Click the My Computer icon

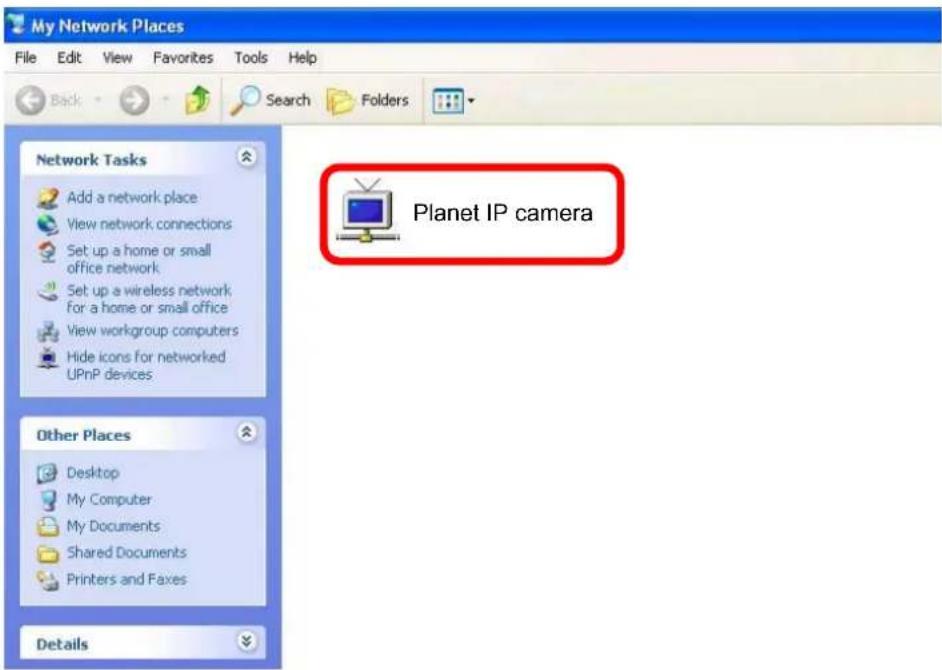(x=48, y=500)
